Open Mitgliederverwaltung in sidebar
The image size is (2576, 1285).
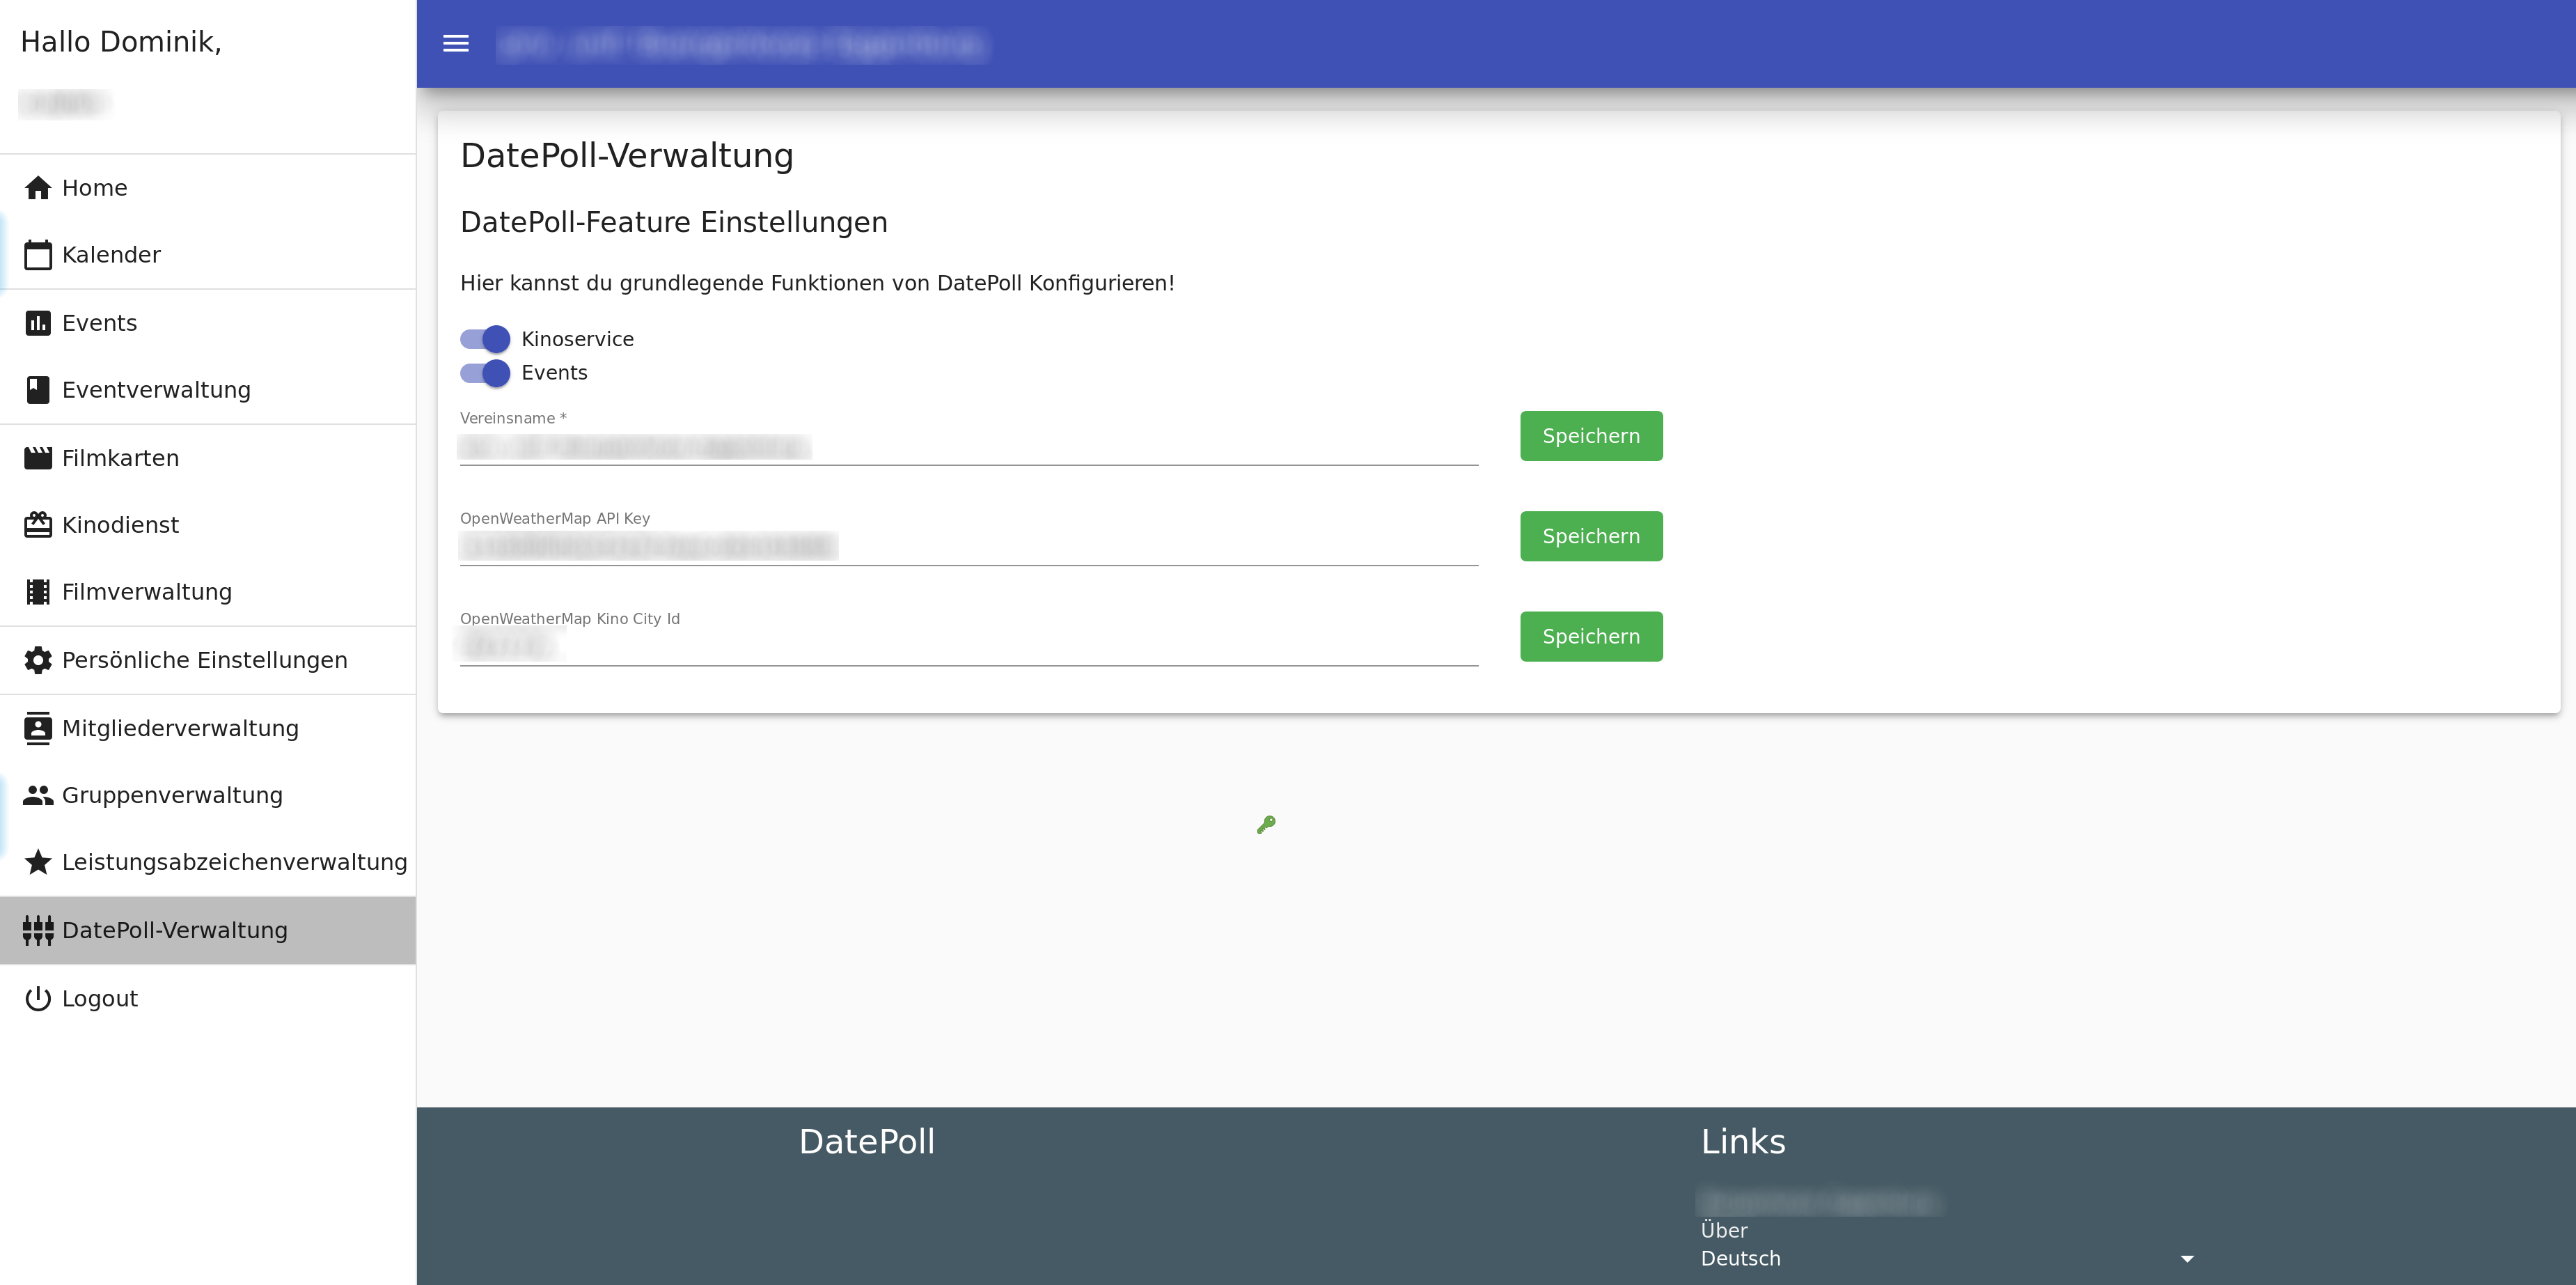(180, 728)
